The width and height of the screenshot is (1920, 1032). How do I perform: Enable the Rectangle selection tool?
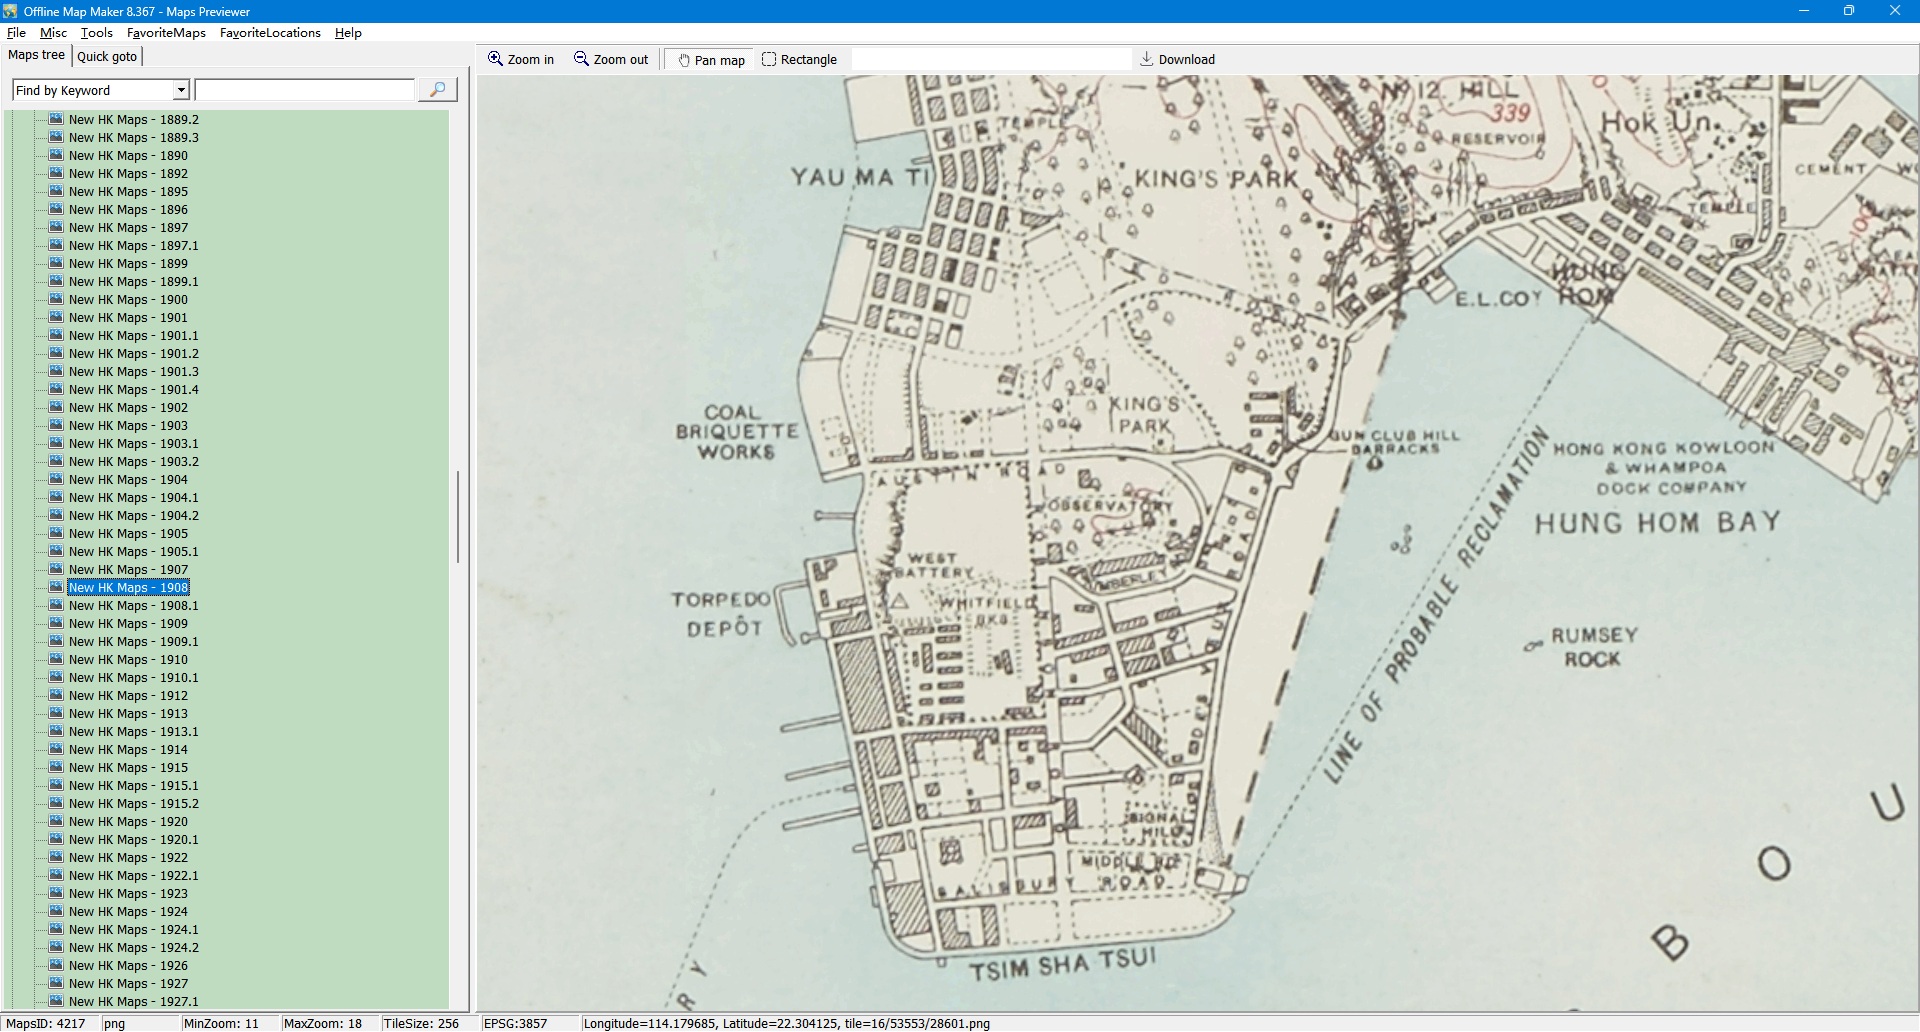point(799,60)
